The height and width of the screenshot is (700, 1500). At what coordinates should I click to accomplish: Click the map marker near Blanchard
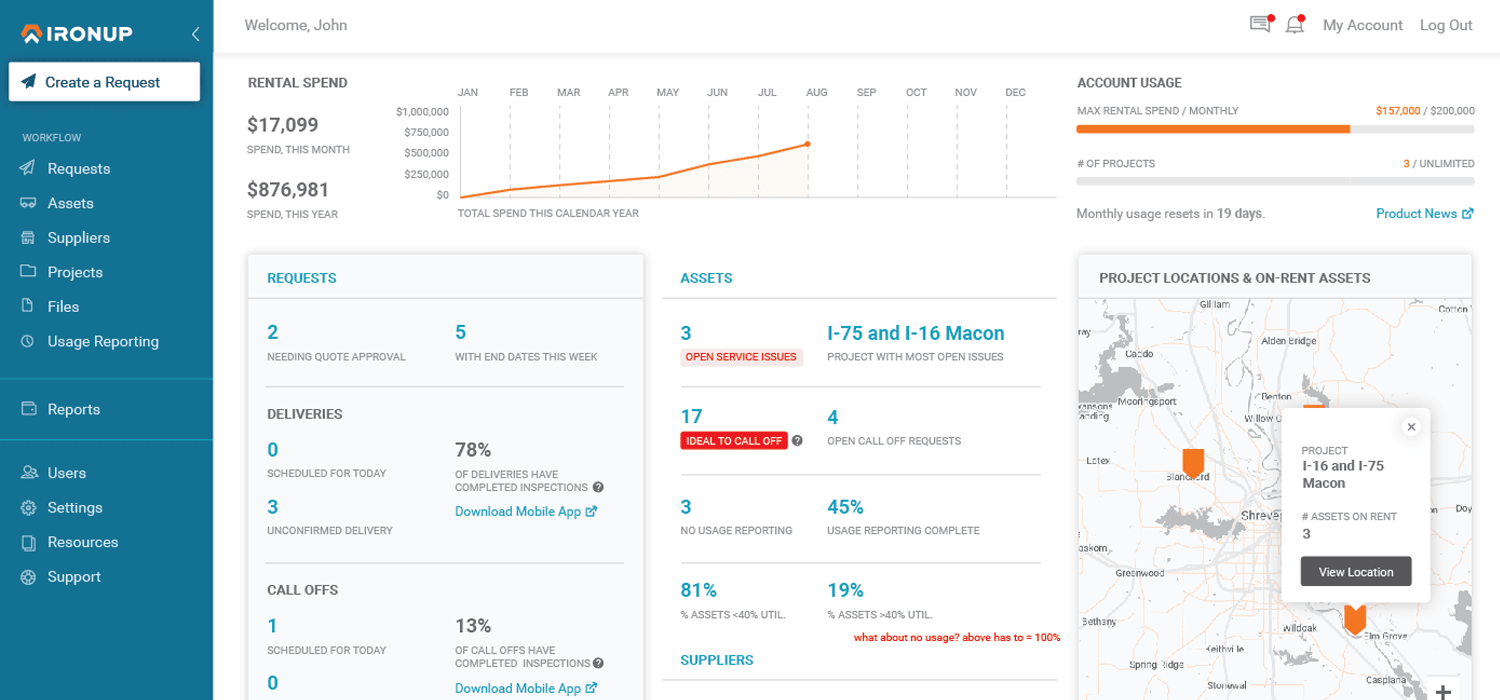tap(1193, 463)
